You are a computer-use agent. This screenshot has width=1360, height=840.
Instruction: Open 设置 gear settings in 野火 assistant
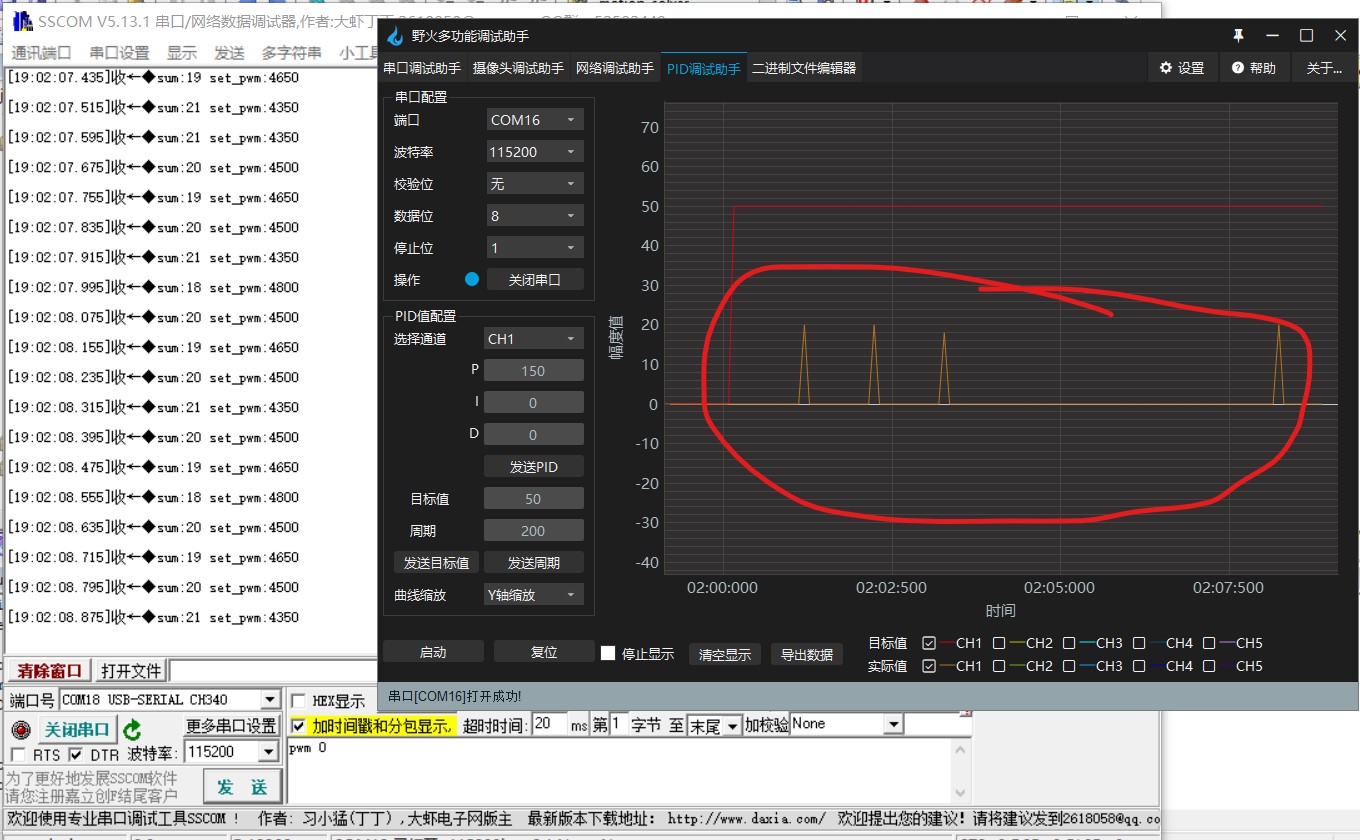pyautogui.click(x=1182, y=68)
